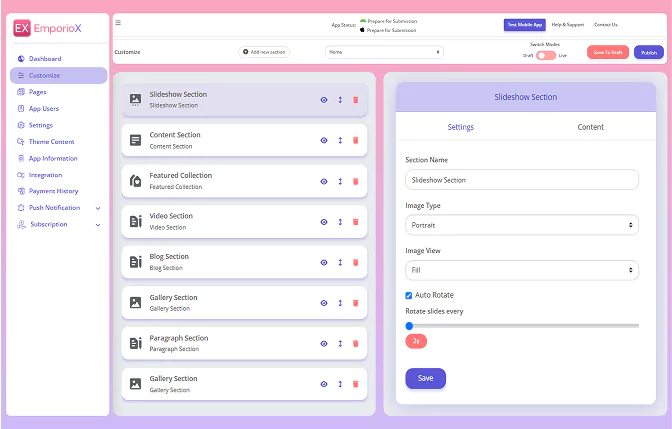
Task: Open the Image View dropdown
Action: pyautogui.click(x=521, y=269)
